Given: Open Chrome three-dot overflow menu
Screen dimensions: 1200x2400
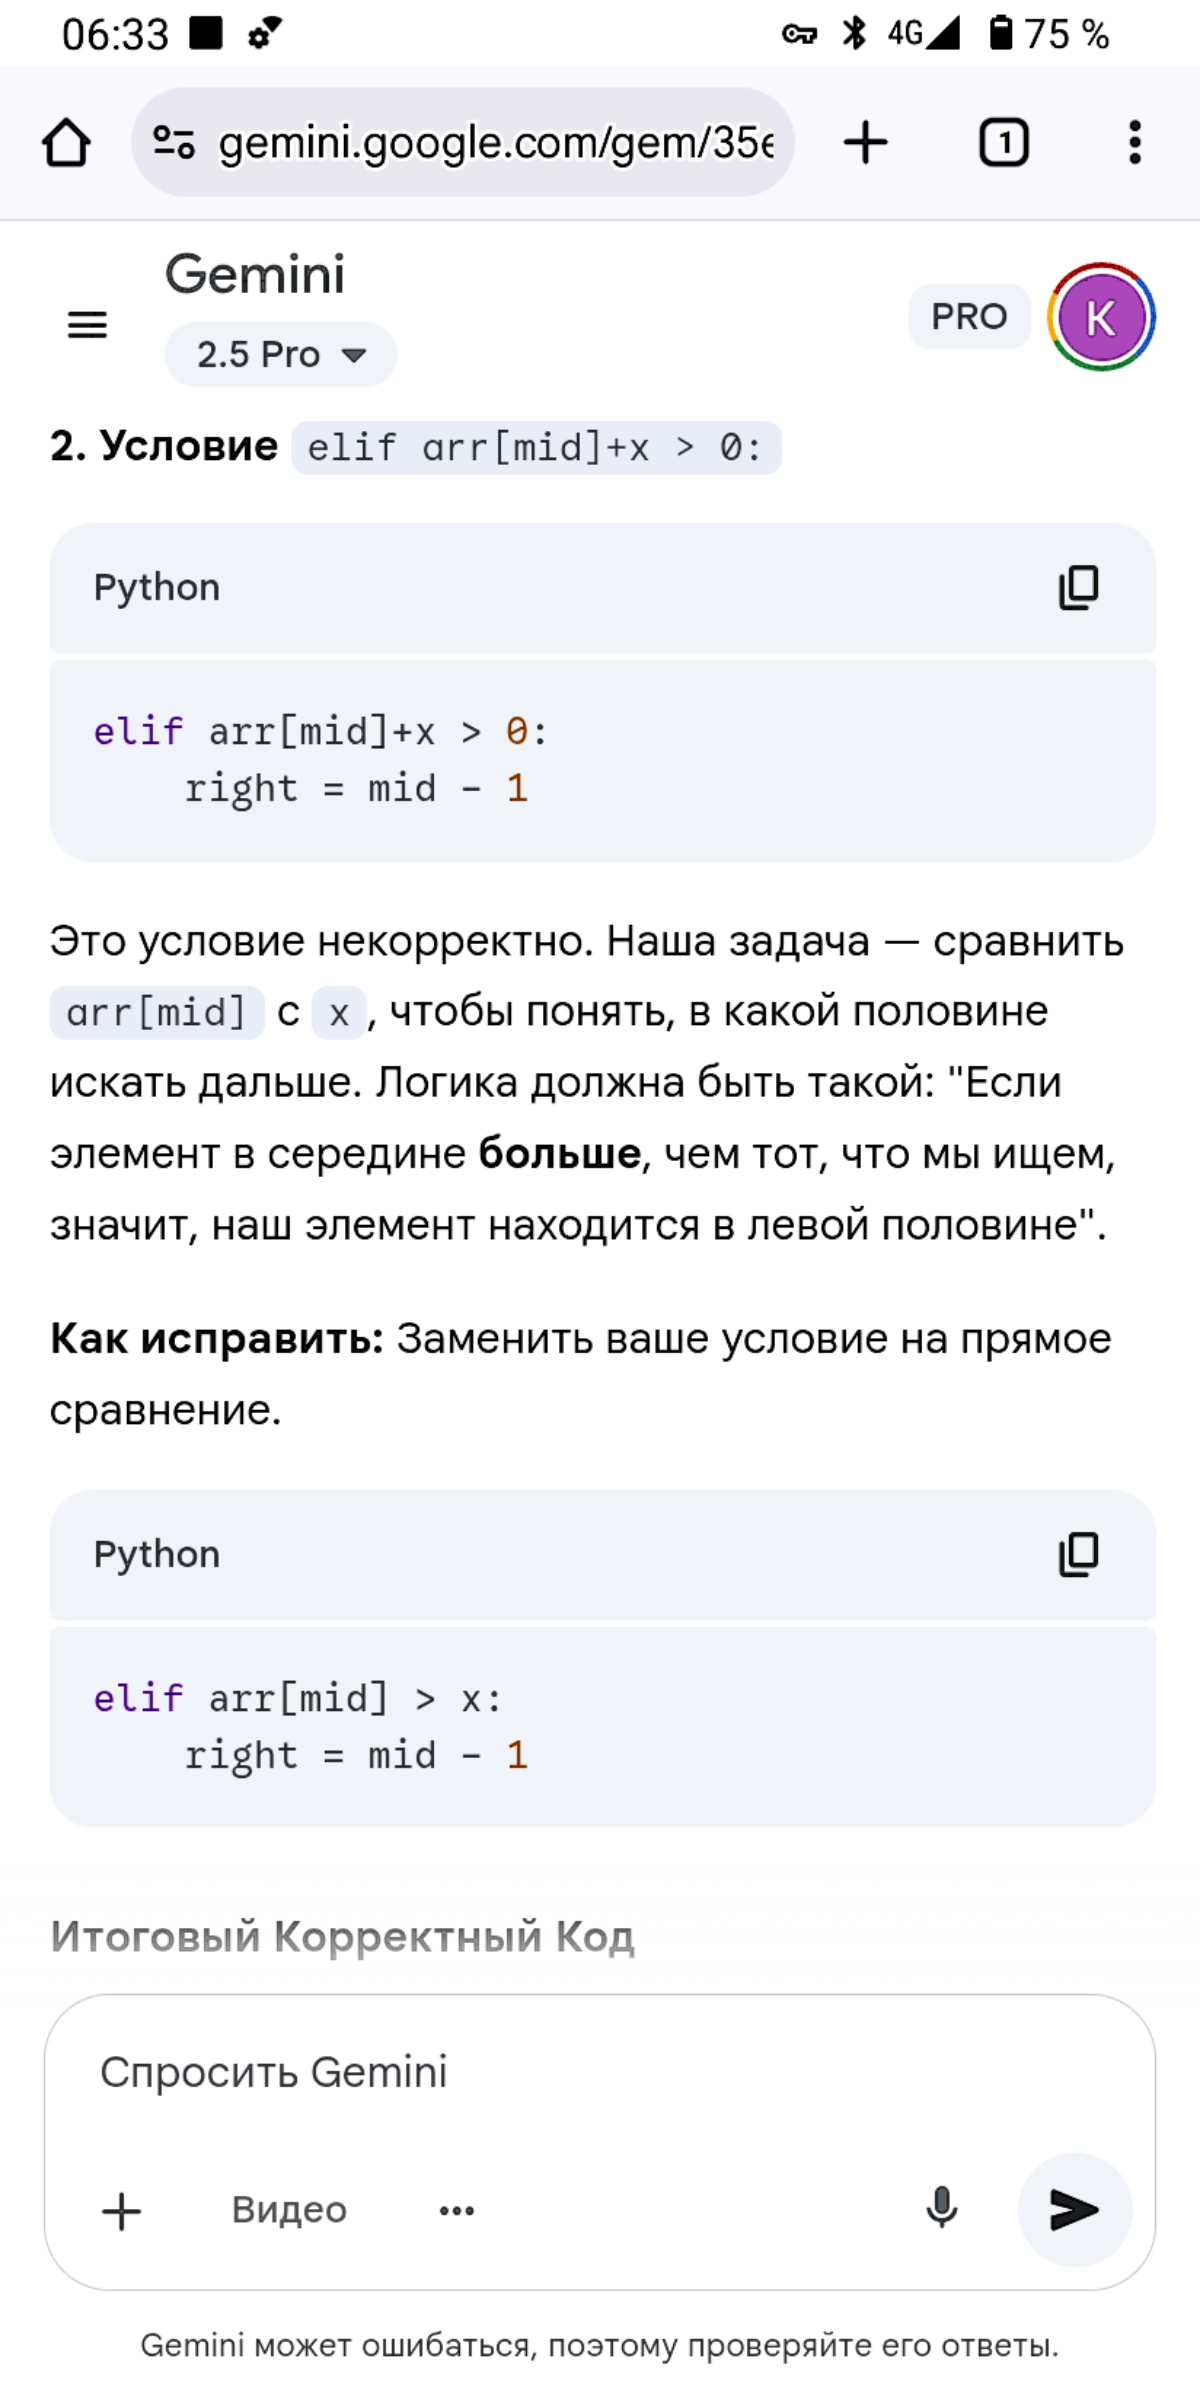Looking at the screenshot, I should [1135, 142].
